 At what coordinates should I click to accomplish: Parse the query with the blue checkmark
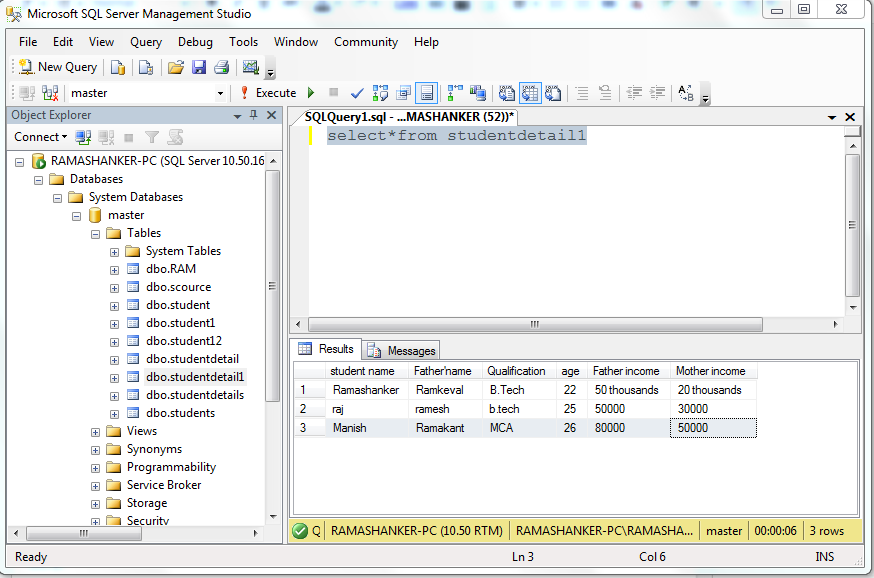point(357,93)
